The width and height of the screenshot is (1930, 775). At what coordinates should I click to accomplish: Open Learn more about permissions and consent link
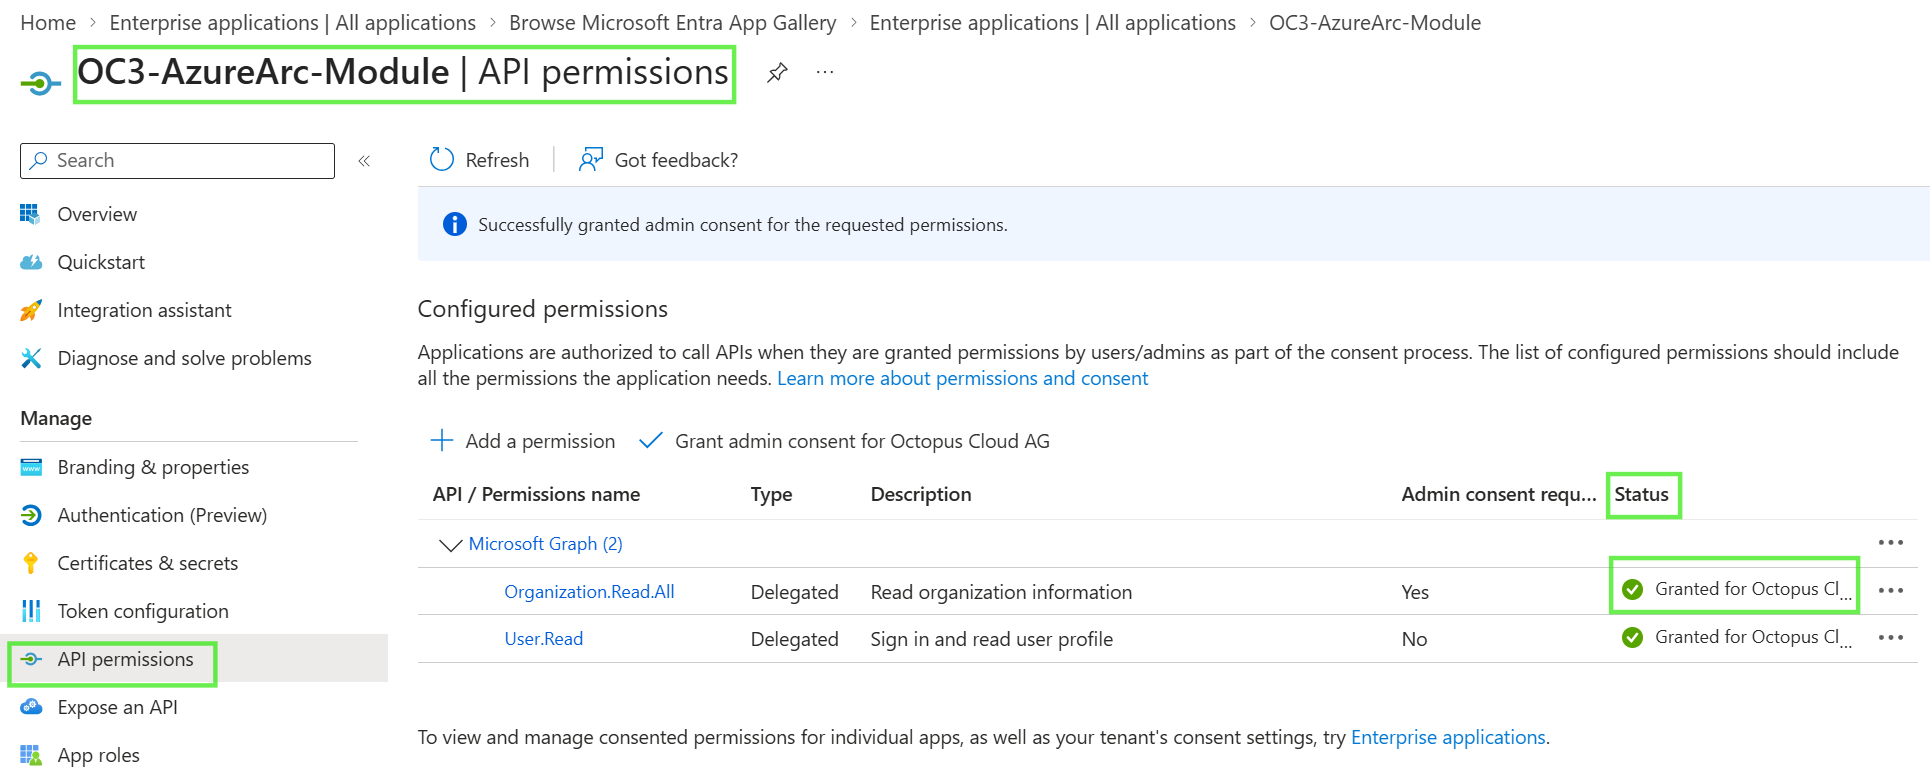(962, 378)
